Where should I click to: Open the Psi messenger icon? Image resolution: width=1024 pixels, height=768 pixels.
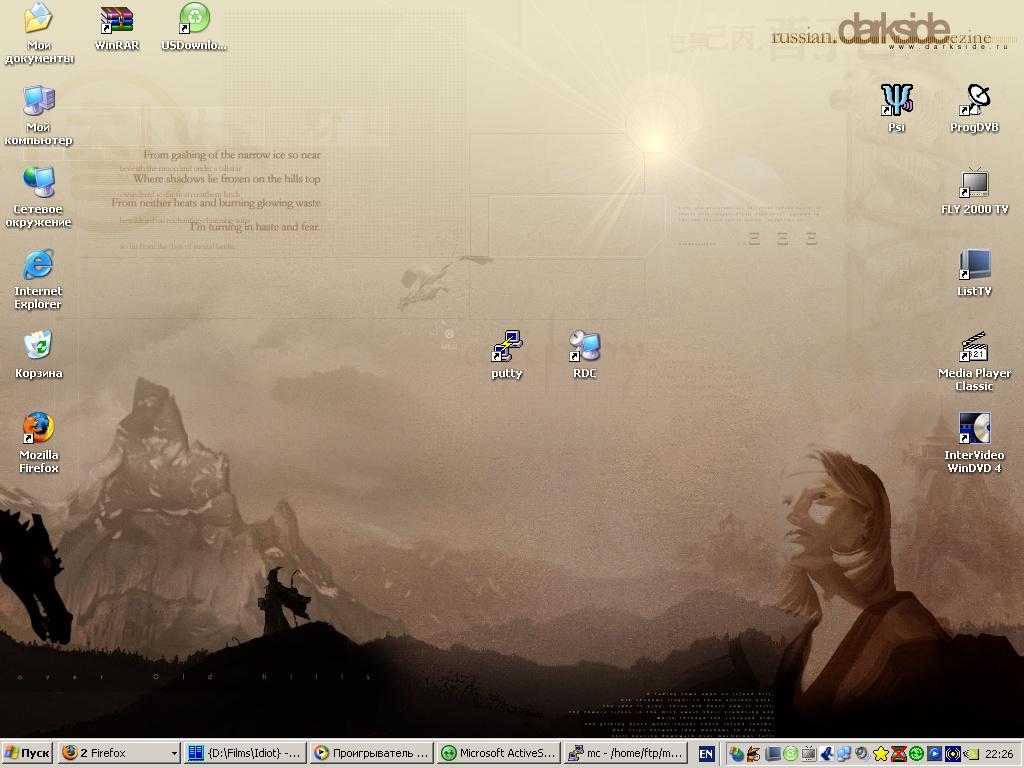click(x=896, y=101)
